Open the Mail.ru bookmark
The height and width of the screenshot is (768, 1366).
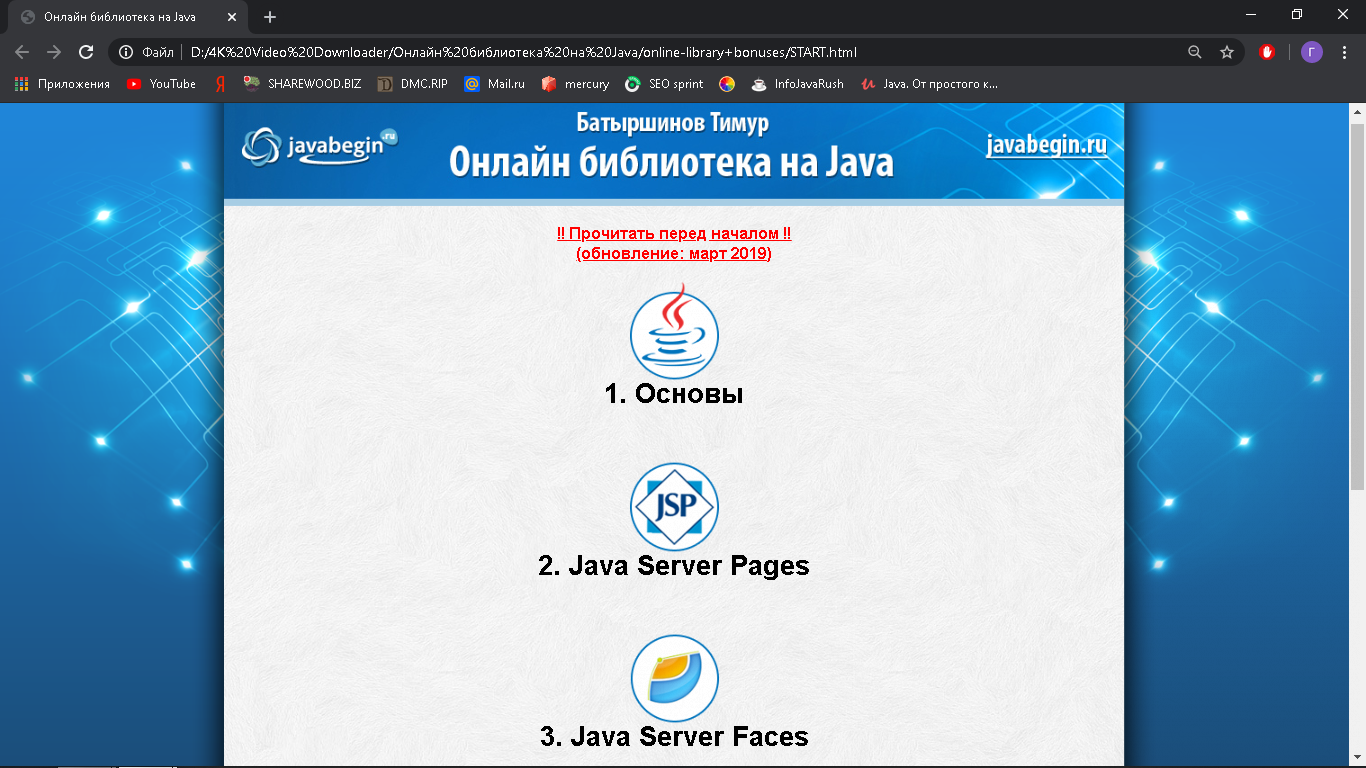tap(495, 84)
